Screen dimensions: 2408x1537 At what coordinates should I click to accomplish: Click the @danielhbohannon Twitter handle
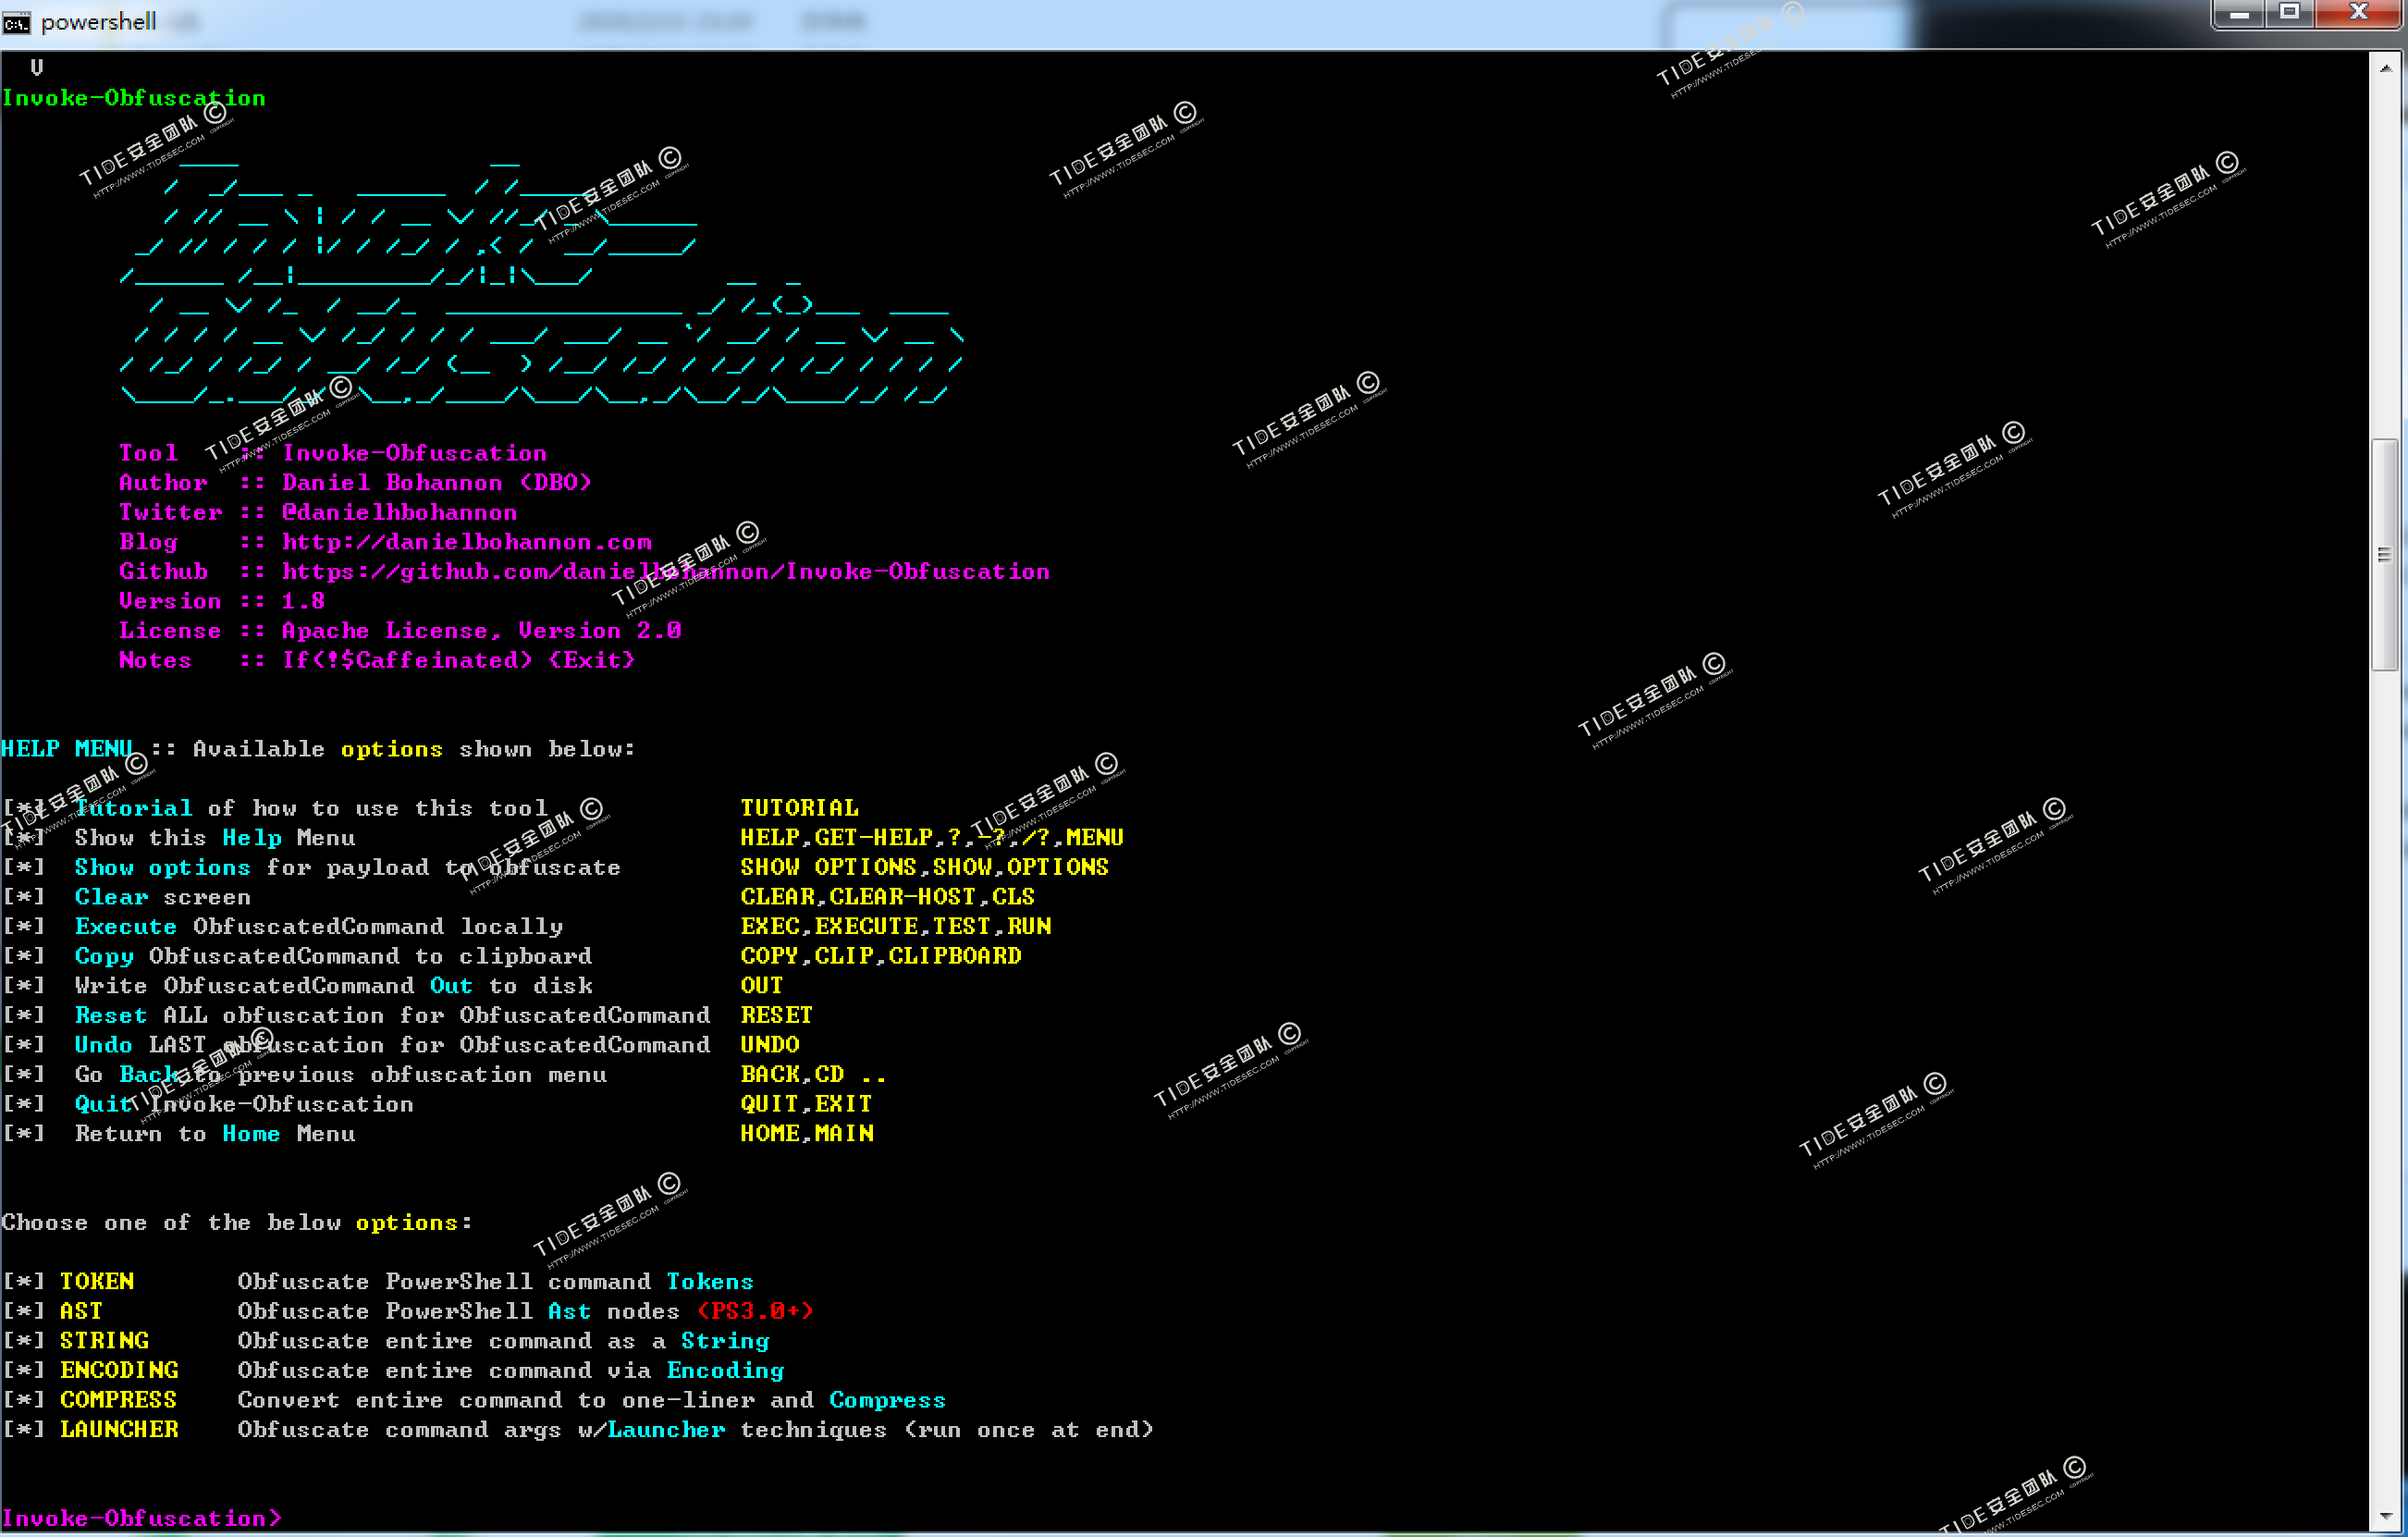click(x=399, y=513)
